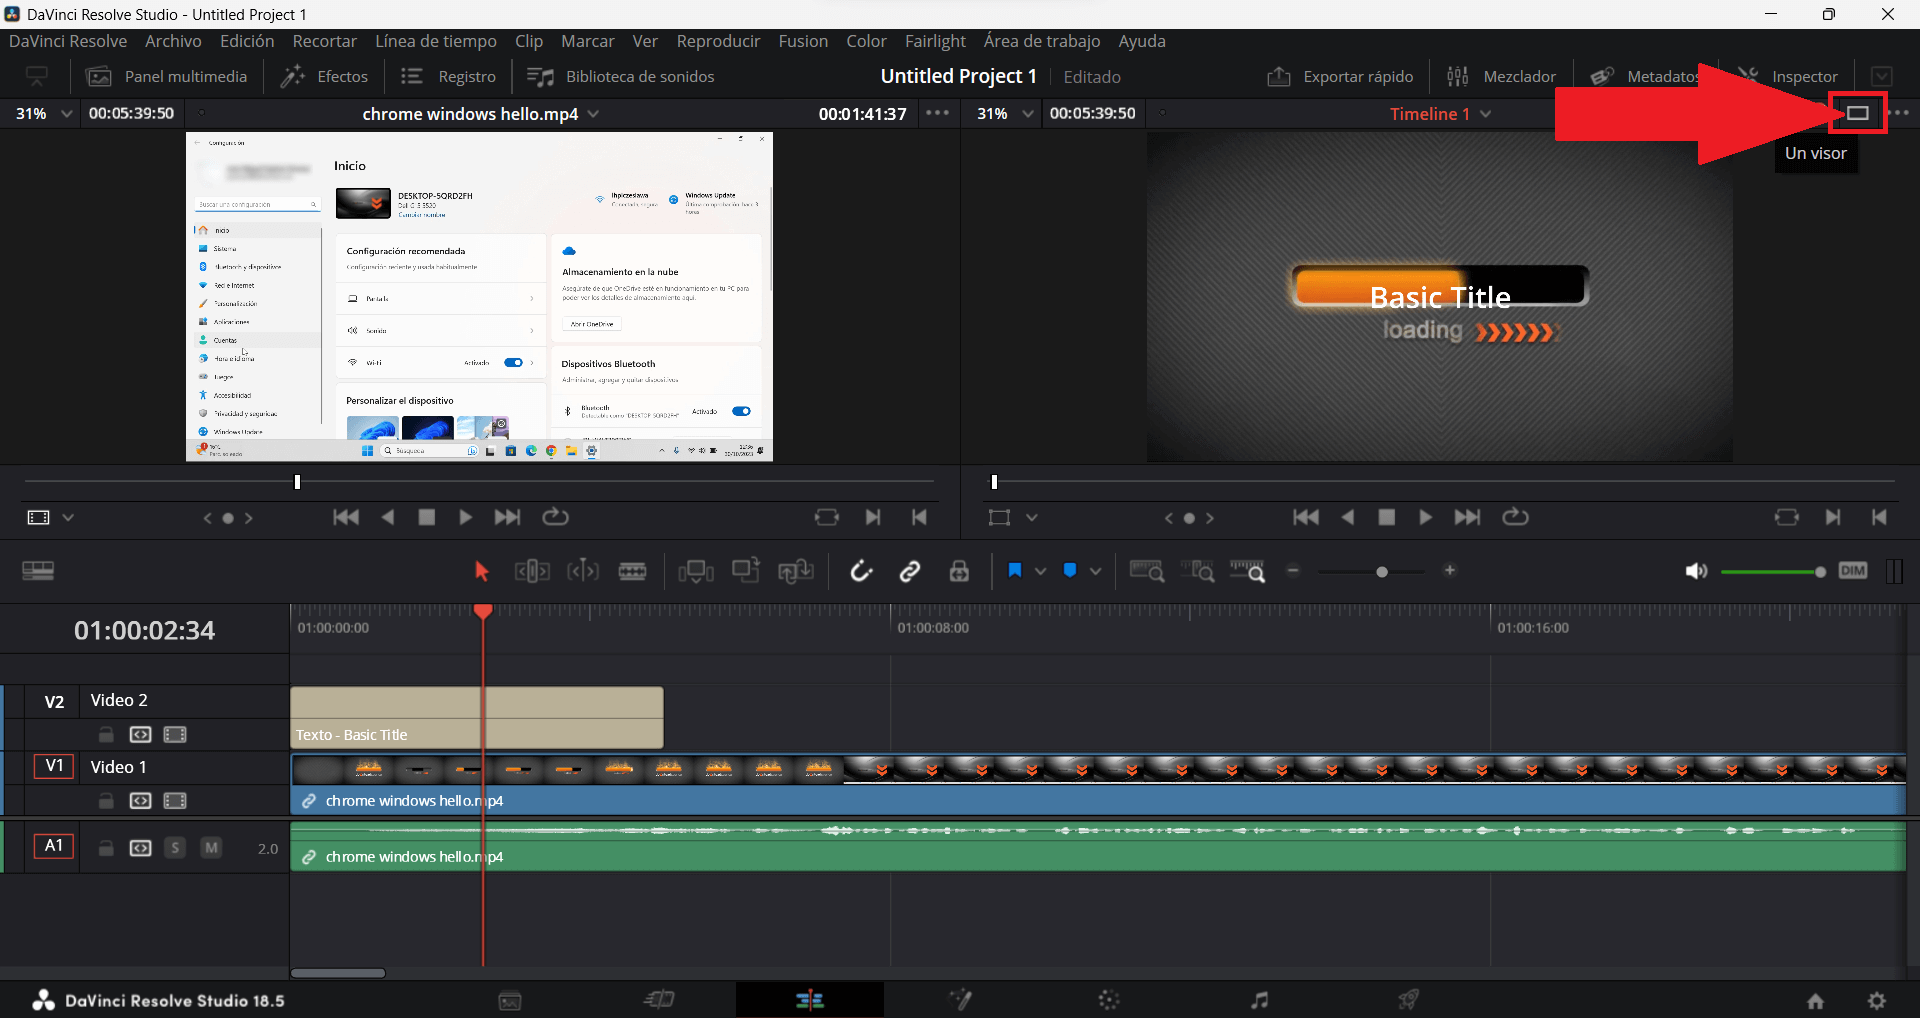
Task: Adjust the timeline zoom slider handle
Action: pyautogui.click(x=1382, y=572)
